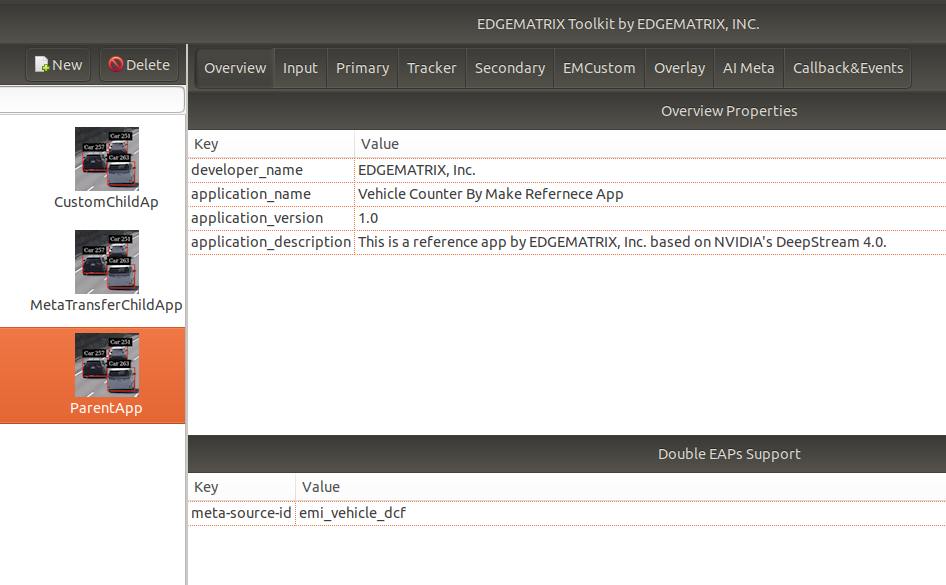Switch to the Input tab

[300, 68]
